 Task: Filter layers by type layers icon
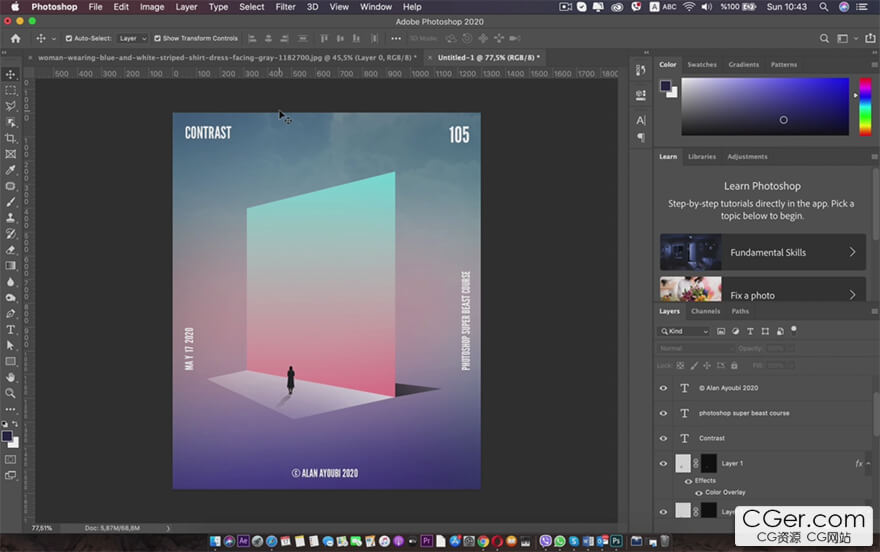tap(750, 332)
